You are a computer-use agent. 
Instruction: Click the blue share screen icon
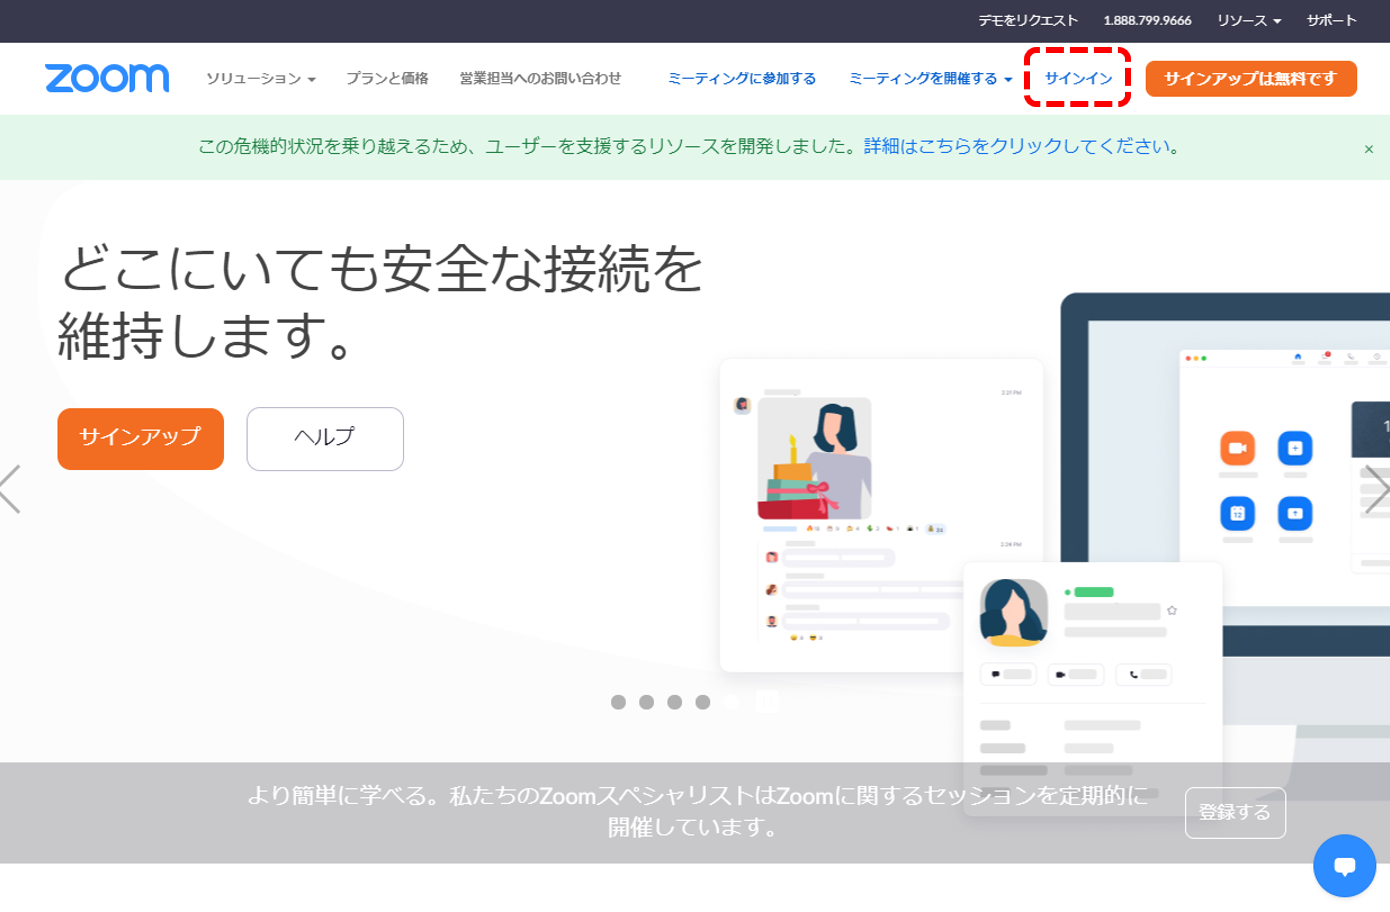pyautogui.click(x=1295, y=513)
